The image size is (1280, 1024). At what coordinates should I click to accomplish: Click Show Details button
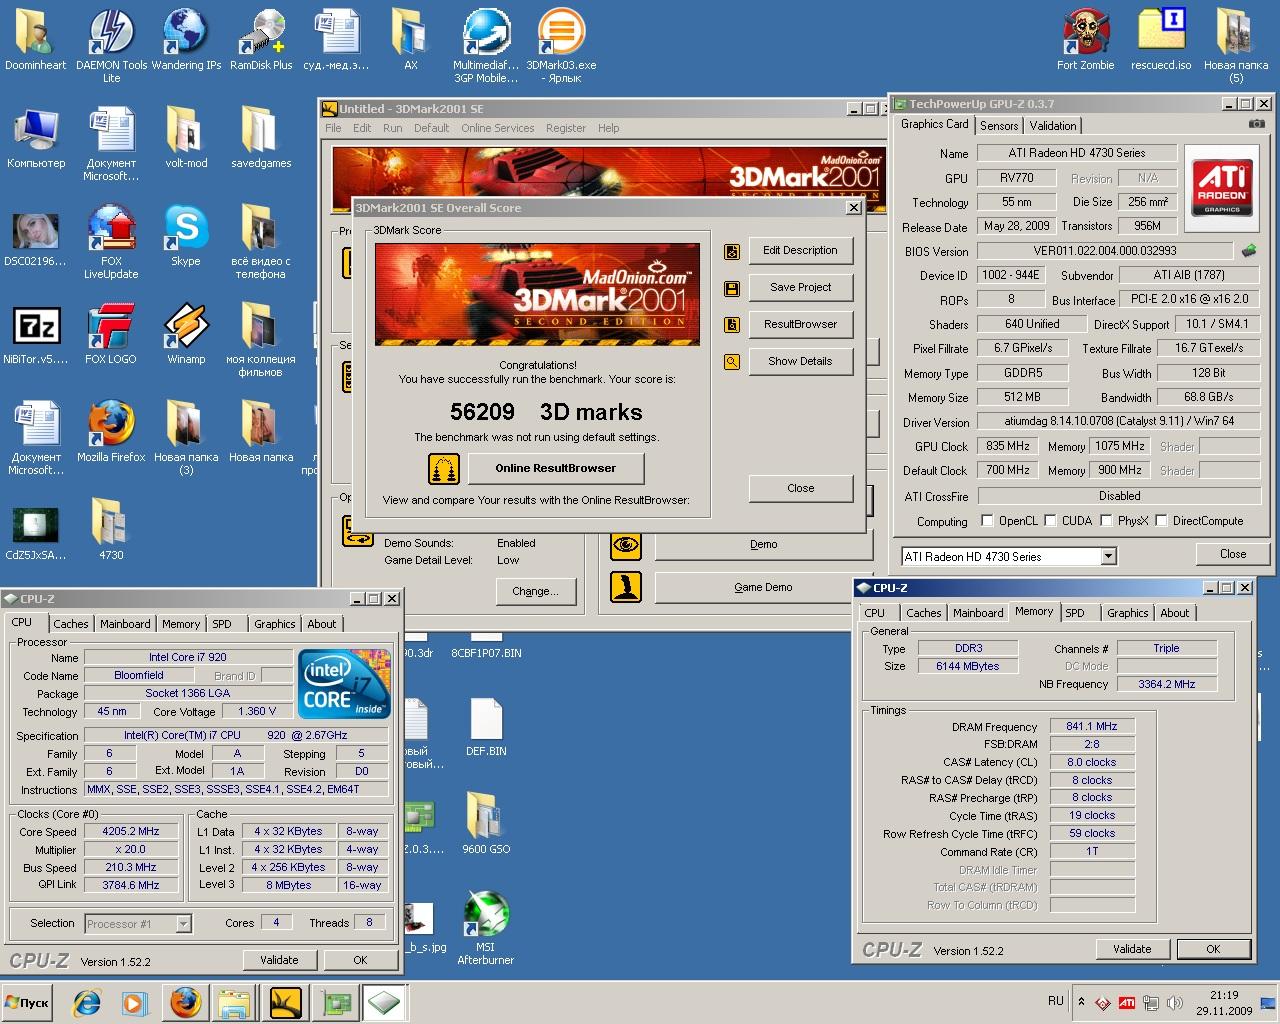[x=800, y=361]
